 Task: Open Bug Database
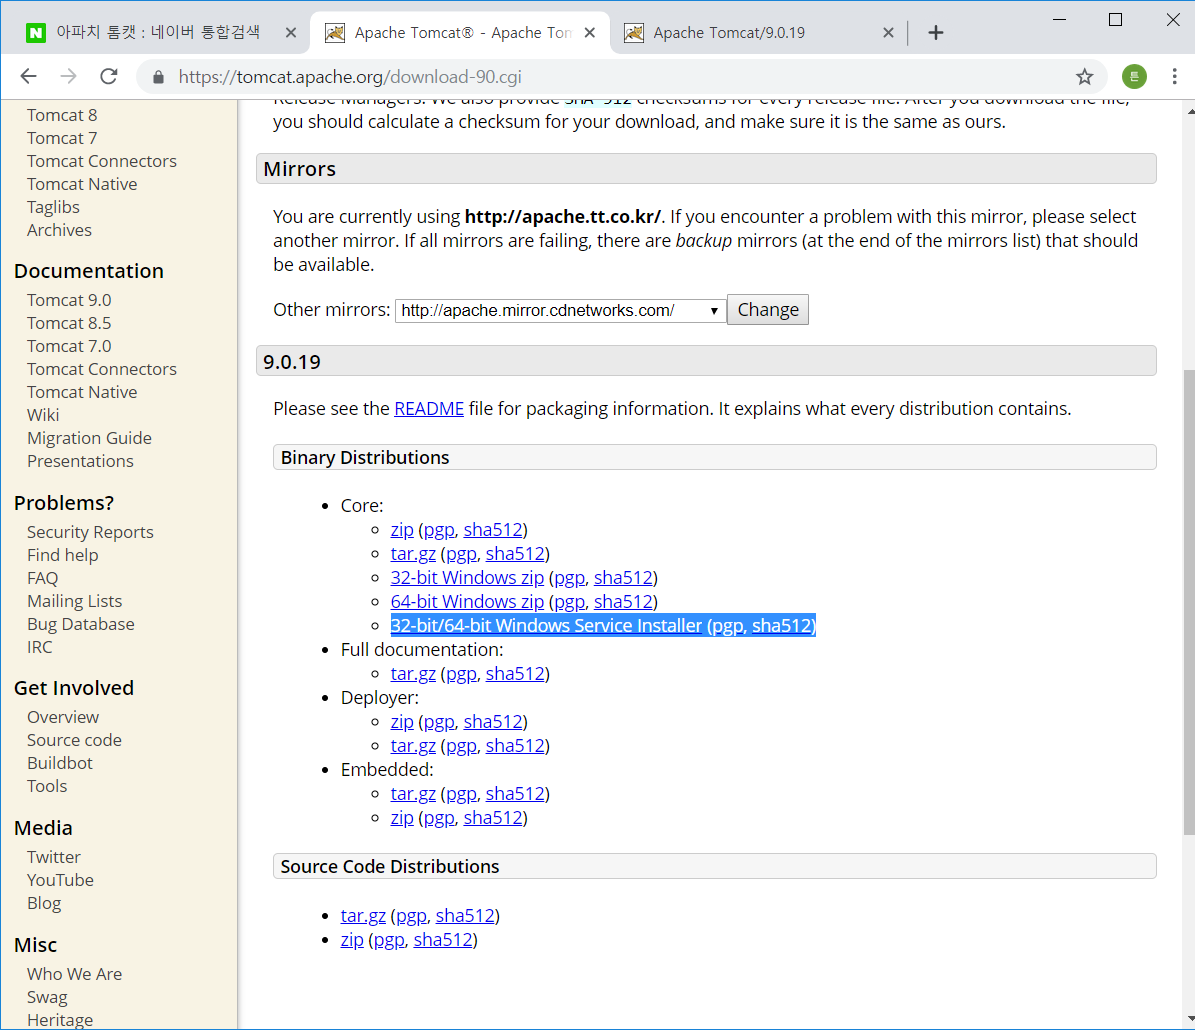(x=80, y=624)
